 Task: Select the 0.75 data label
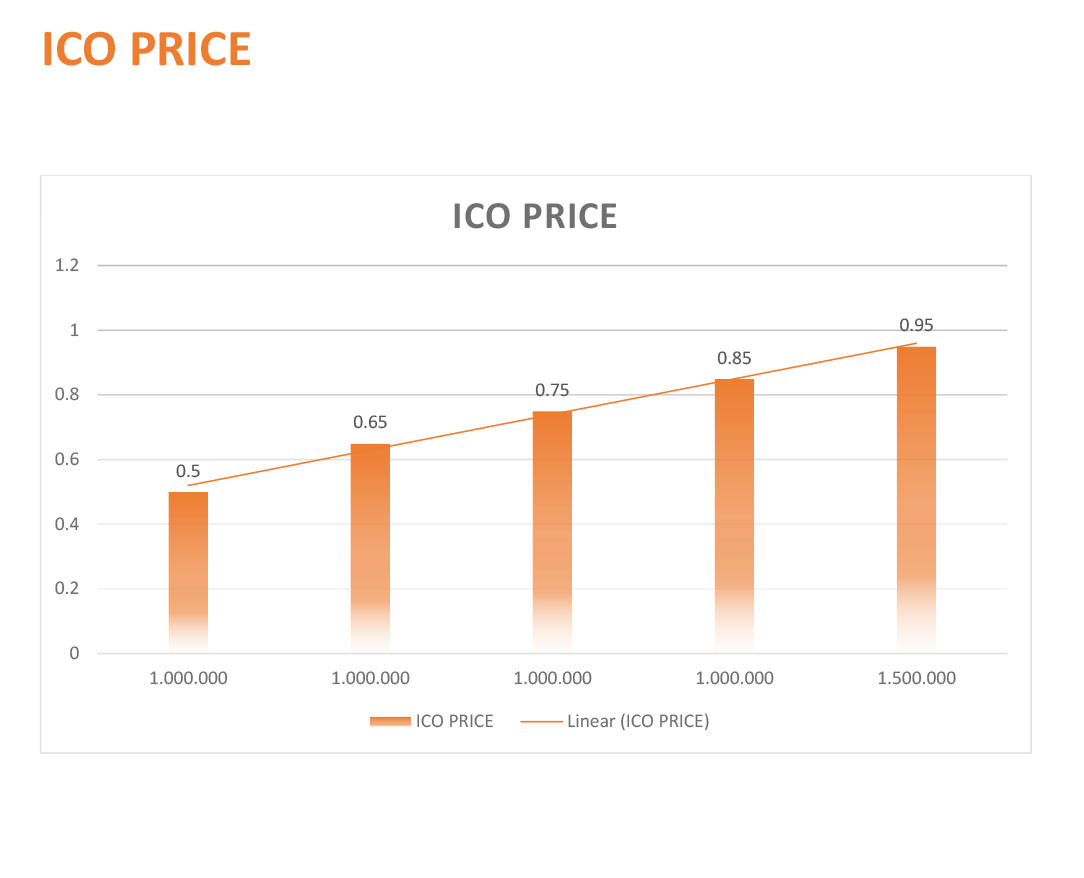click(552, 391)
